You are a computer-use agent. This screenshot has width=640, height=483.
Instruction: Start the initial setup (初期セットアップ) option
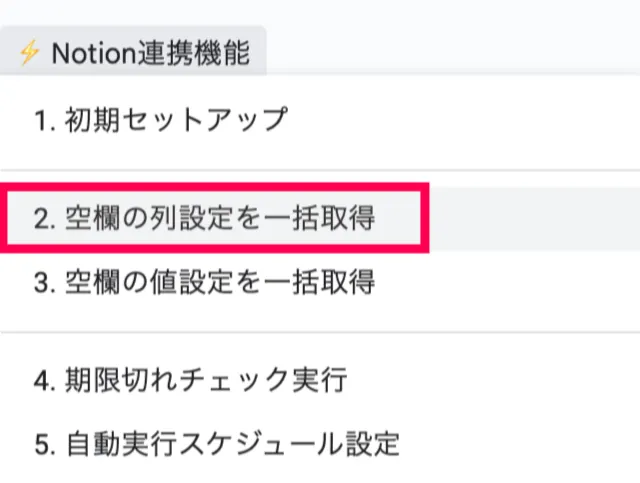coord(175,121)
